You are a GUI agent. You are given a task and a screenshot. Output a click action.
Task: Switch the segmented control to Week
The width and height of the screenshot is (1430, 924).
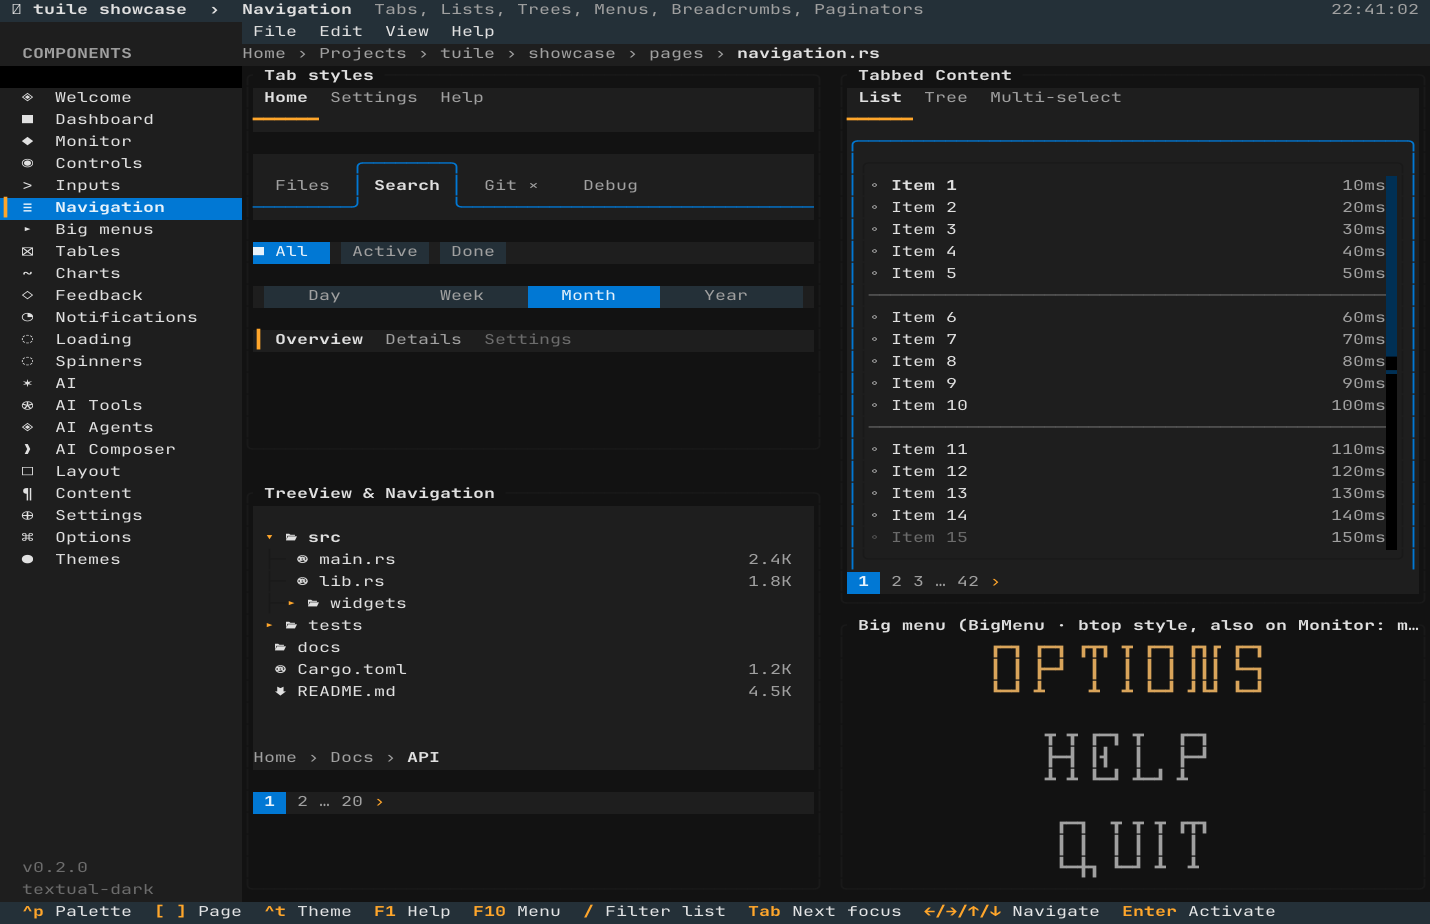(462, 296)
